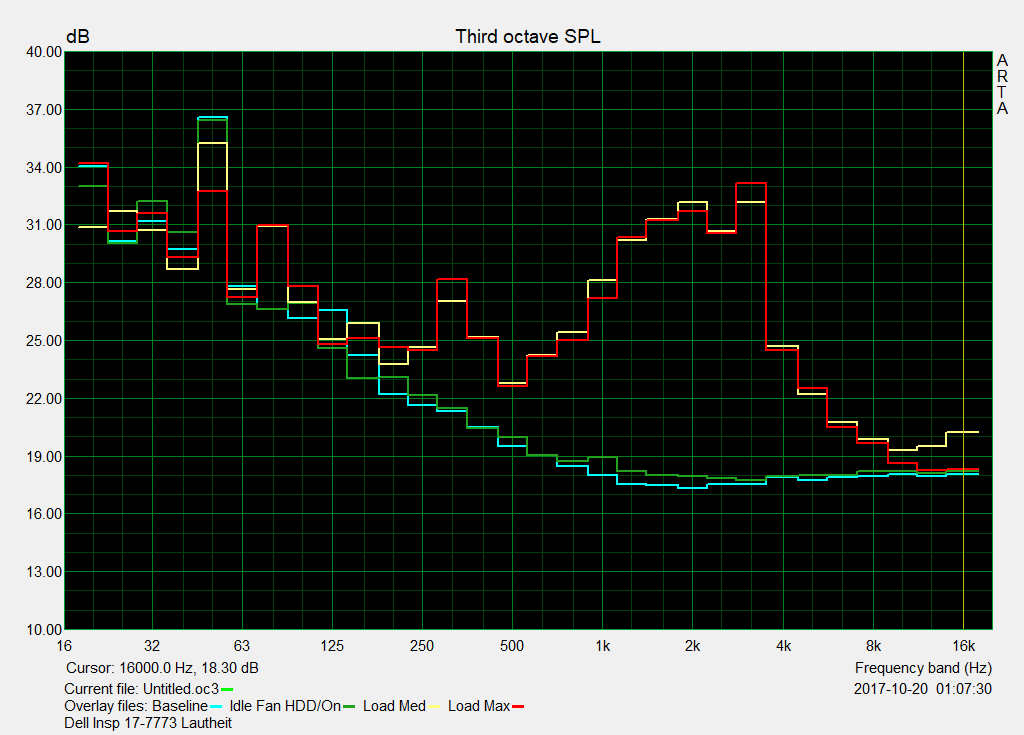Click the Load Max red legend swatch

pyautogui.click(x=518, y=707)
